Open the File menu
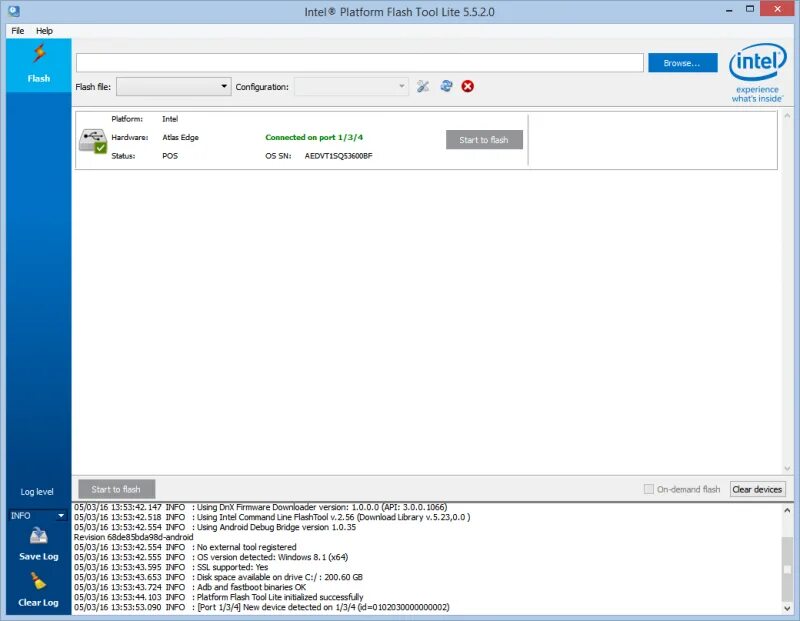This screenshot has height=621, width=800. (x=18, y=31)
